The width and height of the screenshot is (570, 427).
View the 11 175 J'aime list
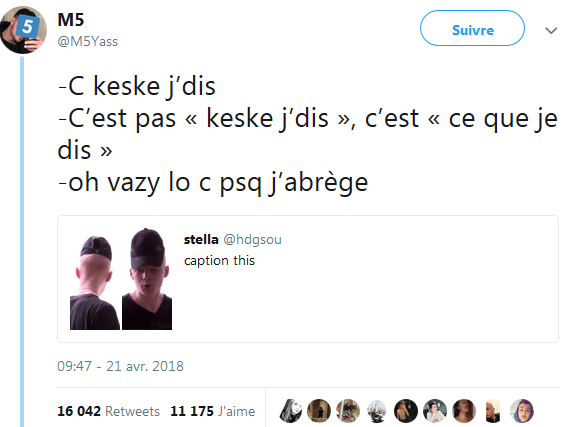[x=213, y=411]
